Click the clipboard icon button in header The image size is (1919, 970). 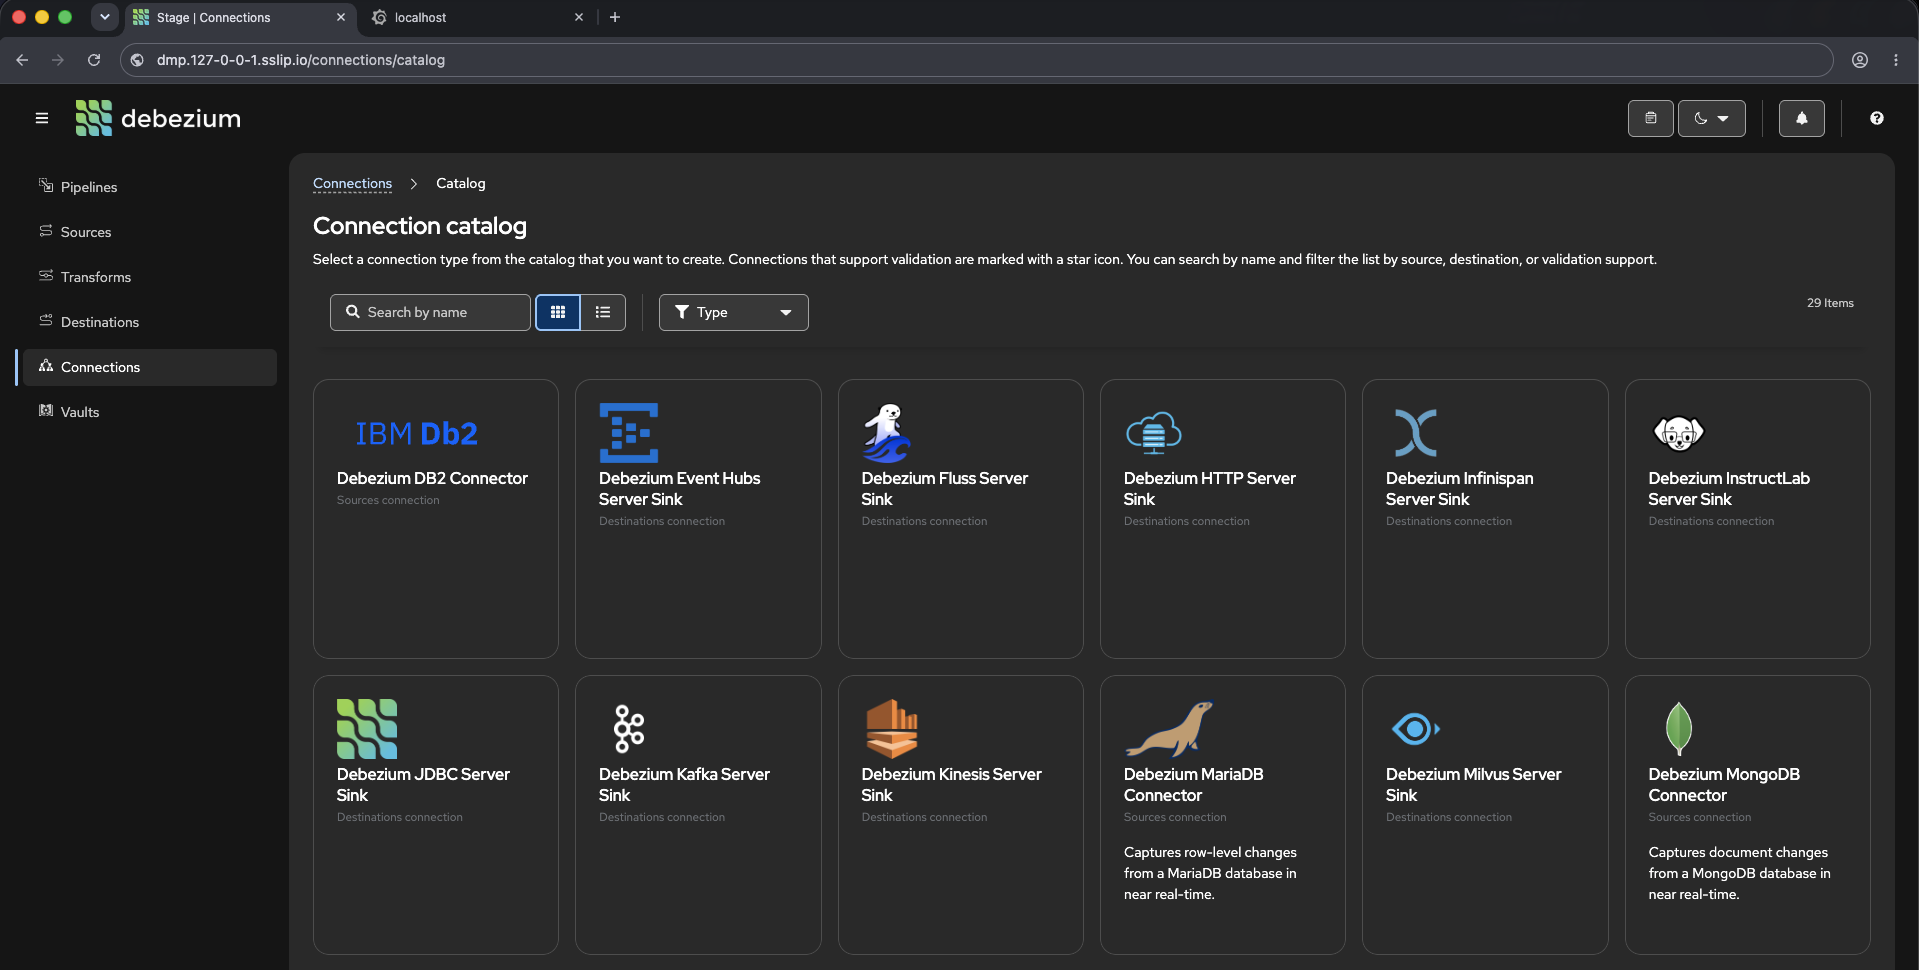coord(1650,118)
